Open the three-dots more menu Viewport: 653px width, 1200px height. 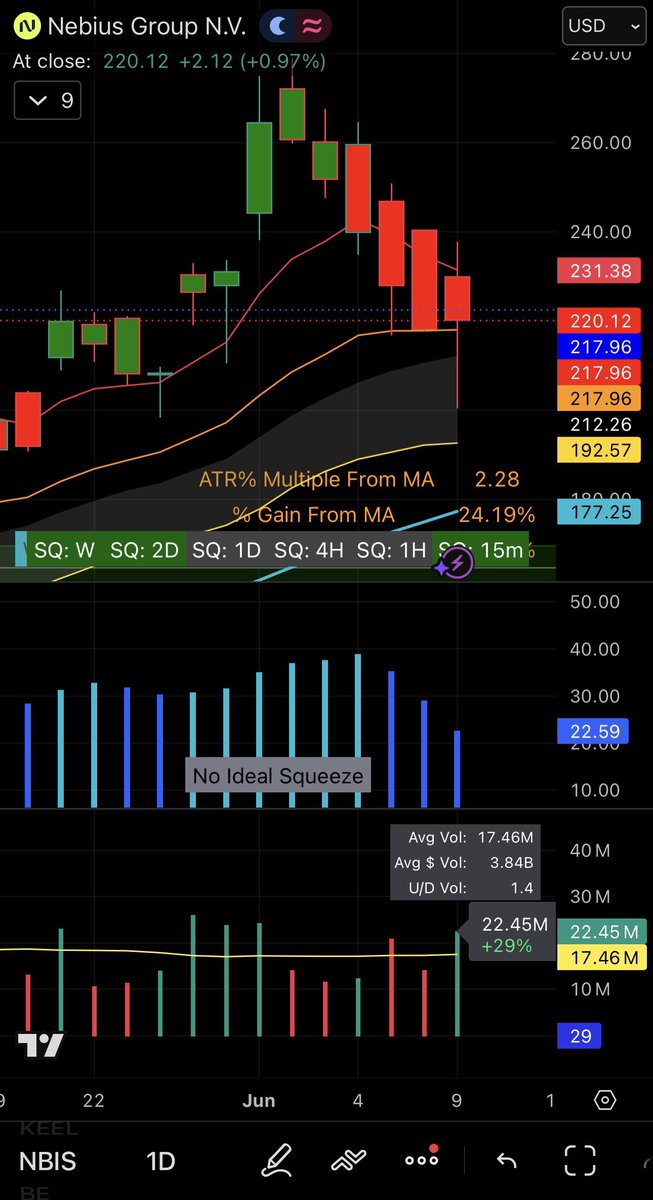click(x=421, y=1159)
